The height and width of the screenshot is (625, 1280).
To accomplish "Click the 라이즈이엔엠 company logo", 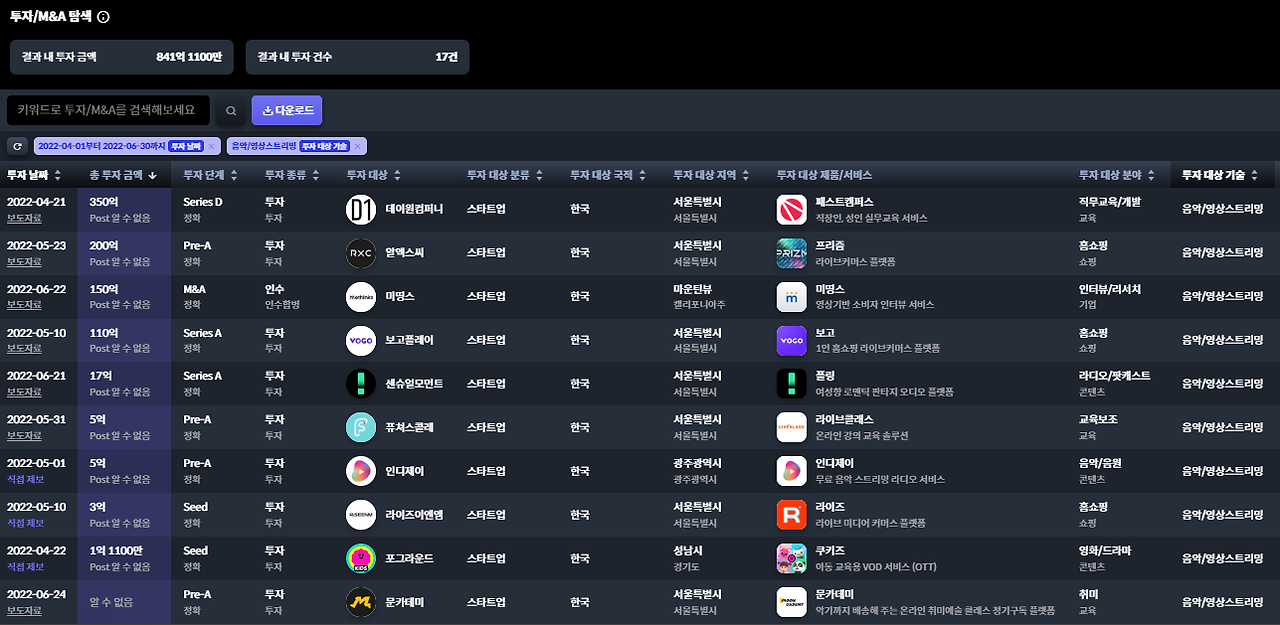I will click(361, 514).
